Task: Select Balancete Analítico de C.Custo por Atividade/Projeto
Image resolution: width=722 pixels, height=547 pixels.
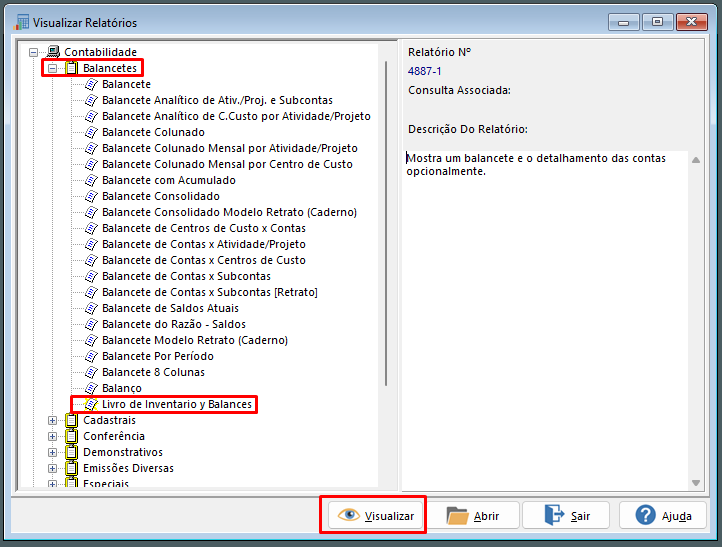Action: point(236,116)
